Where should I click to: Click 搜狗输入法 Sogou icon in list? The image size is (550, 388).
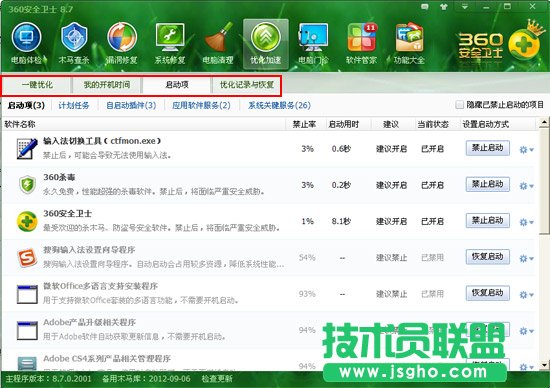click(x=27, y=257)
